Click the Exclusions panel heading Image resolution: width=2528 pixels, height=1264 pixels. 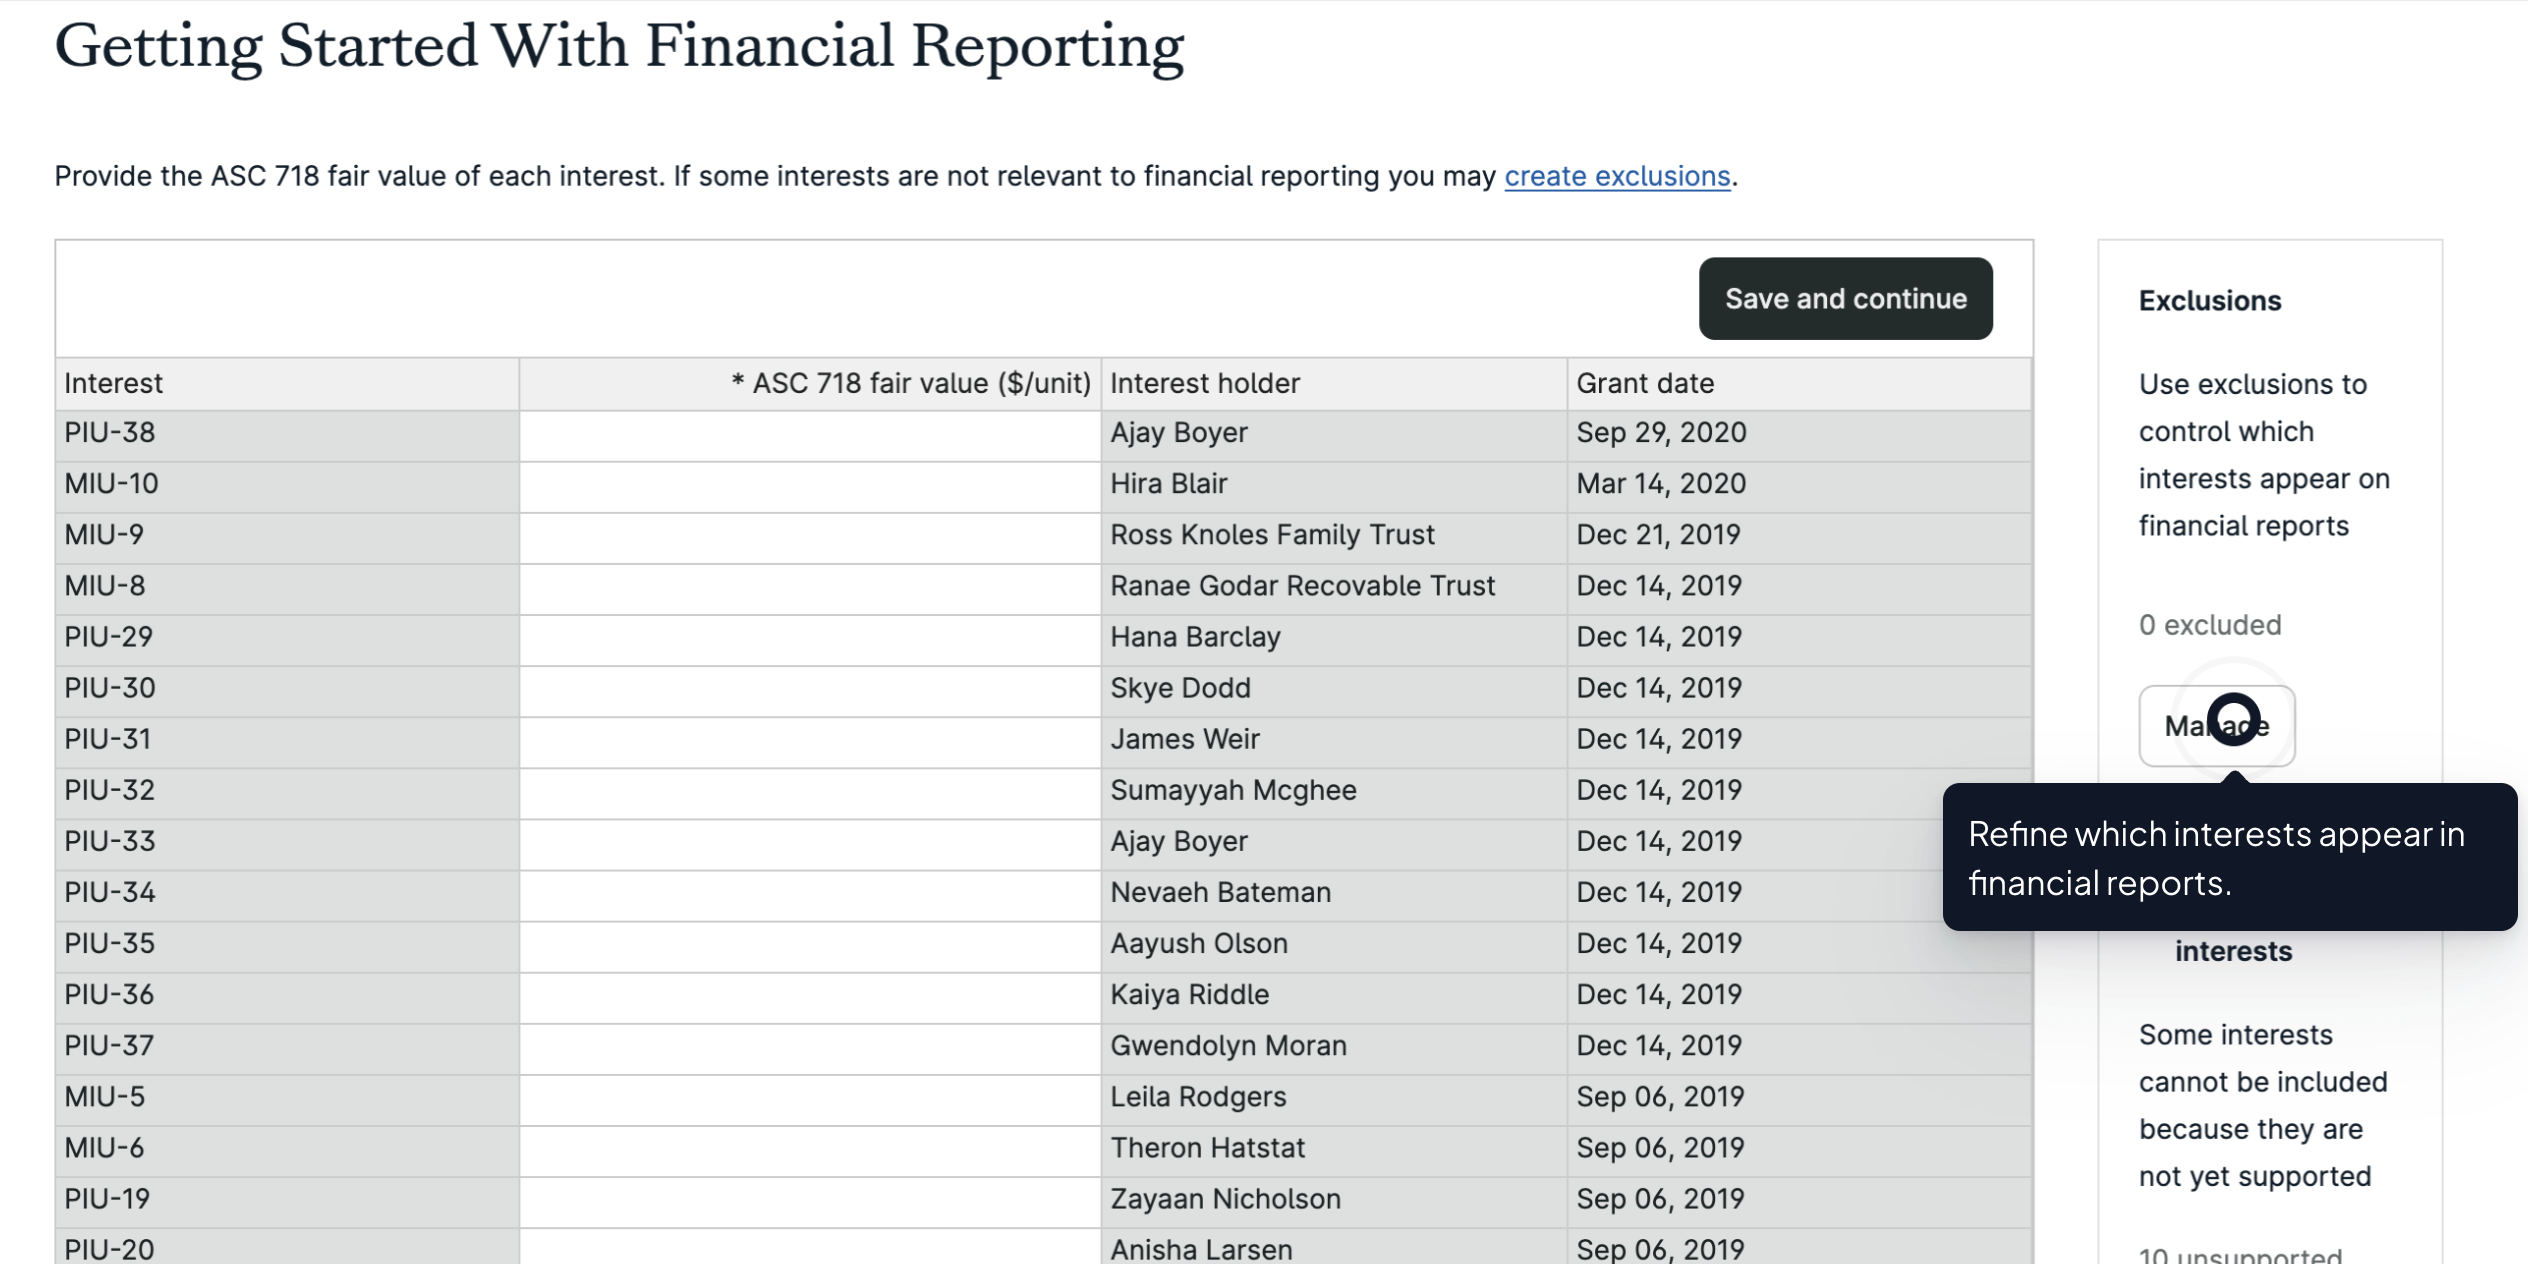2209,300
